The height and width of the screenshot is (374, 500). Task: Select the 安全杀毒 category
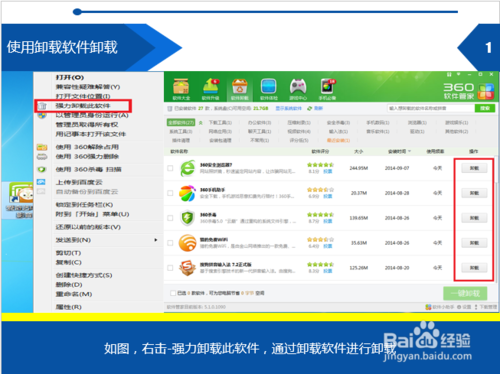pos(338,123)
